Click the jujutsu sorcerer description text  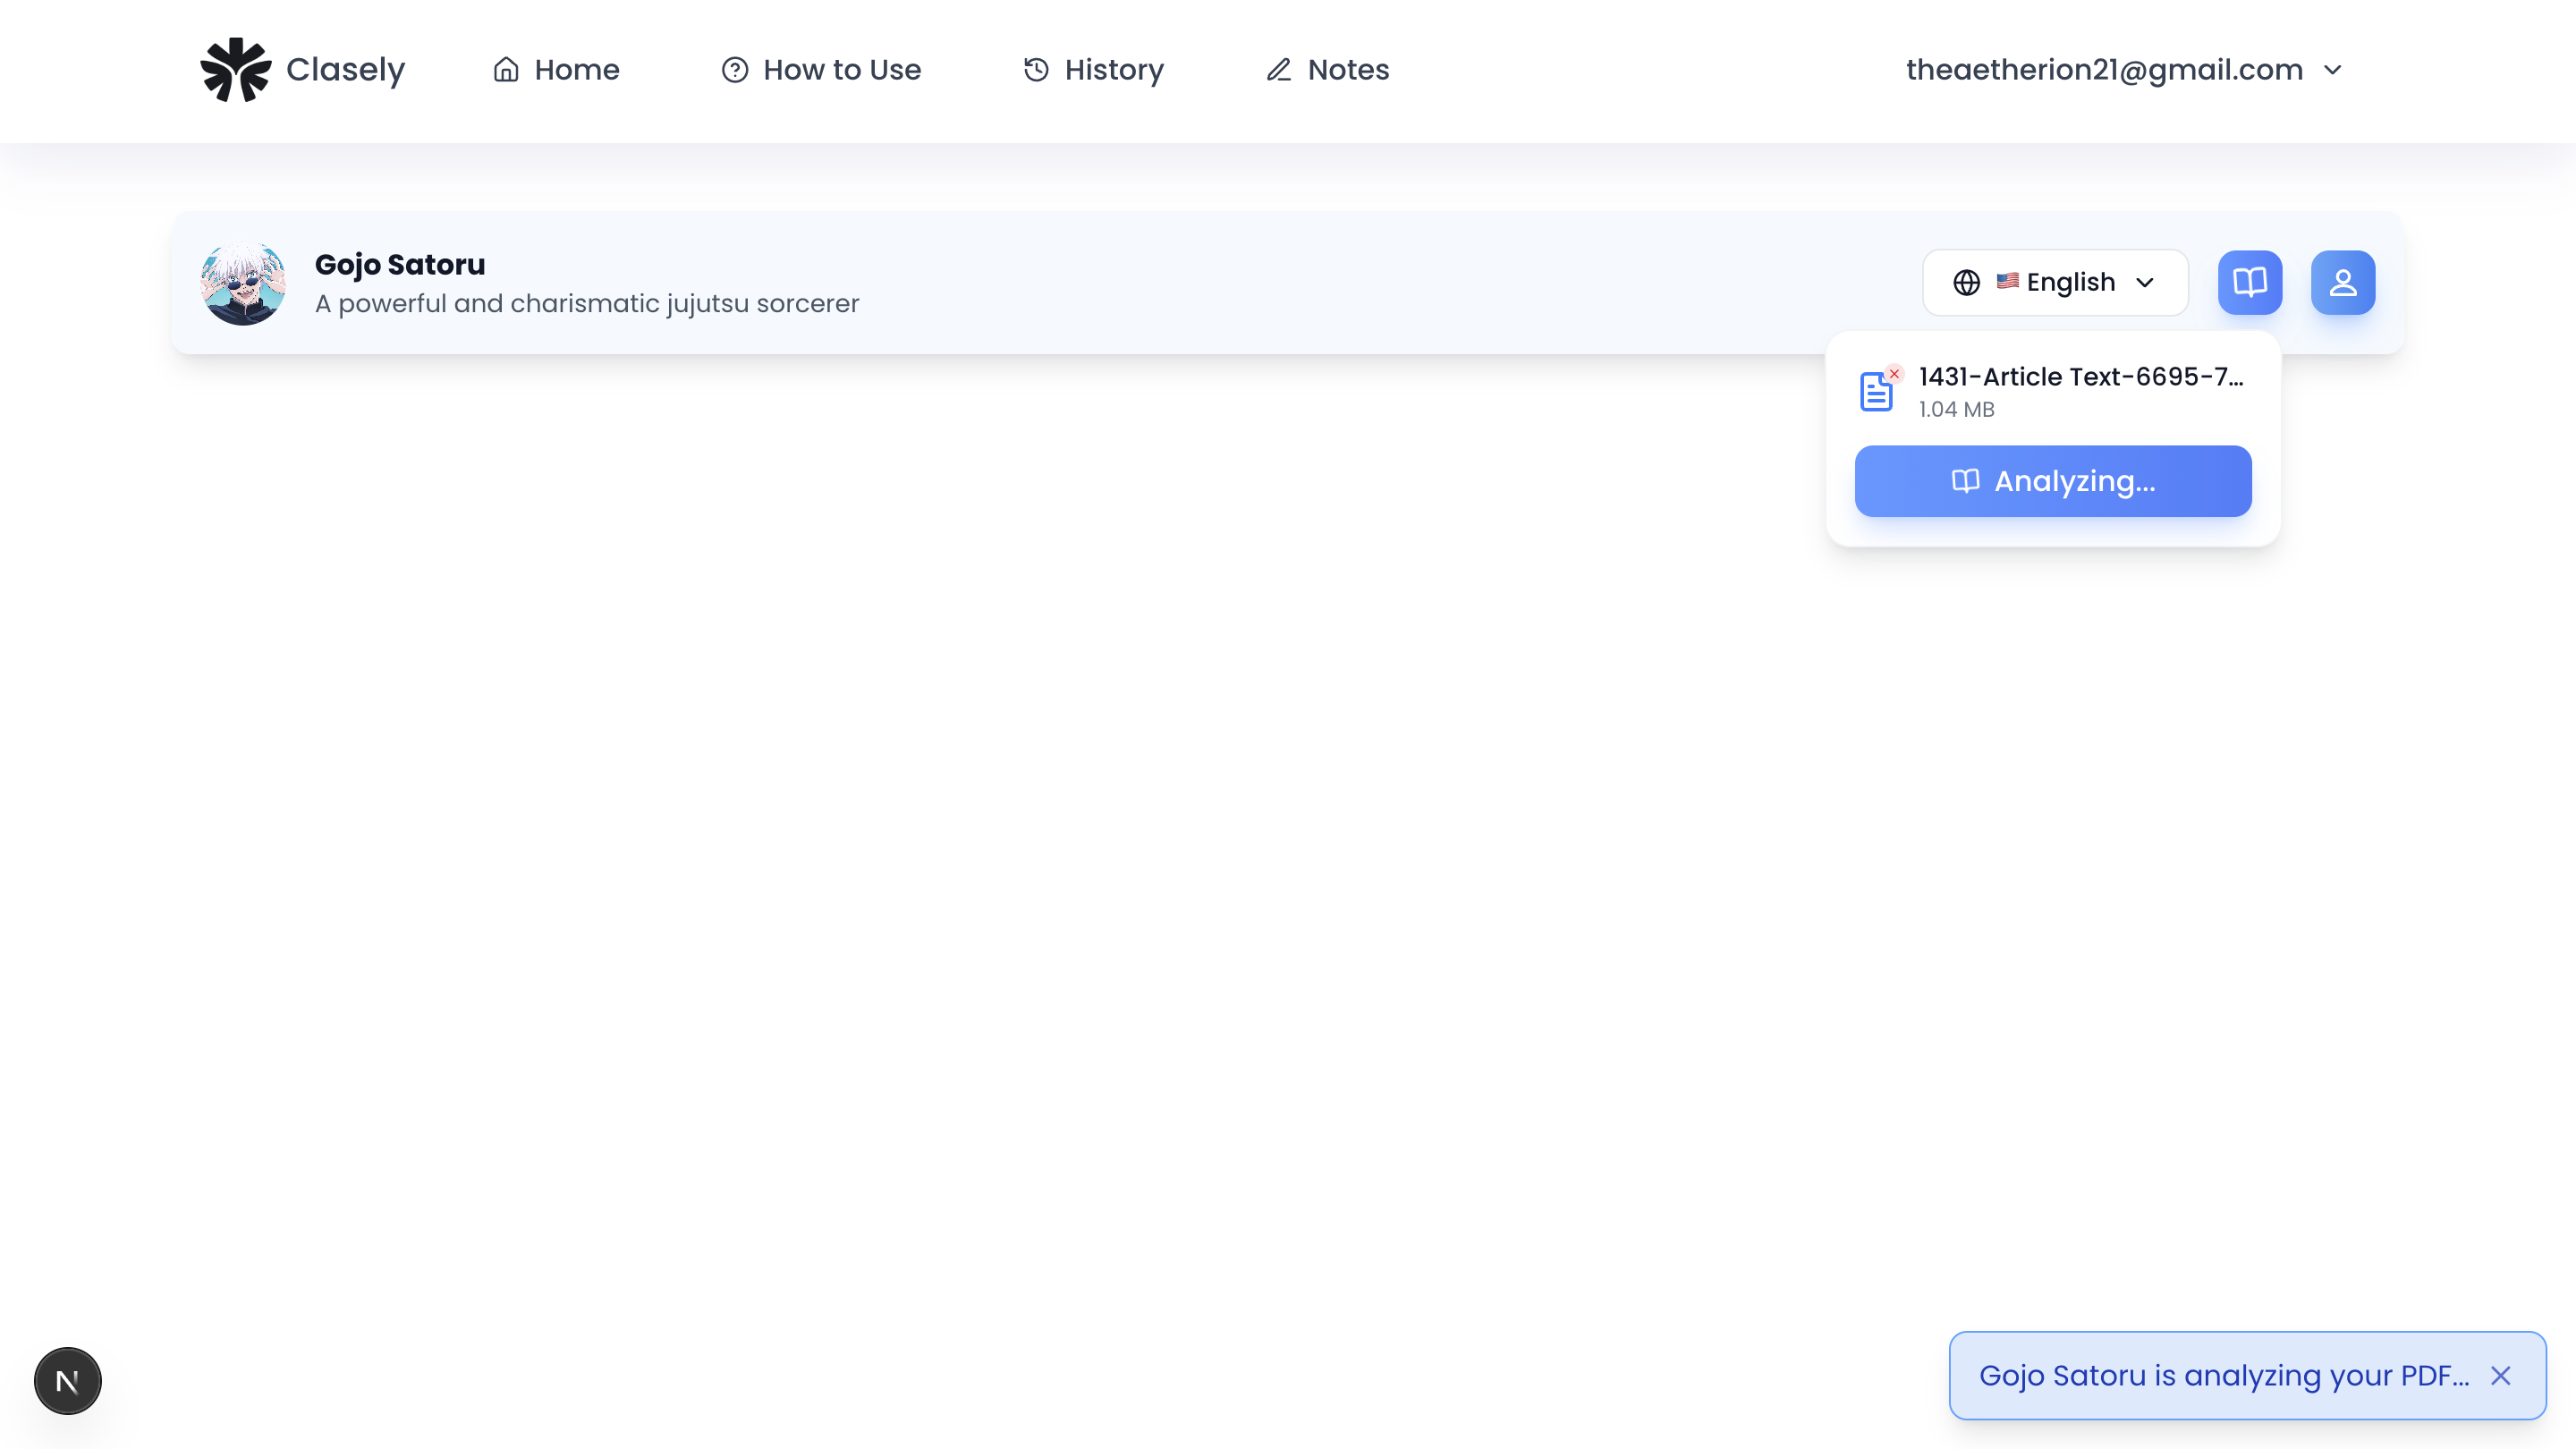coord(587,304)
